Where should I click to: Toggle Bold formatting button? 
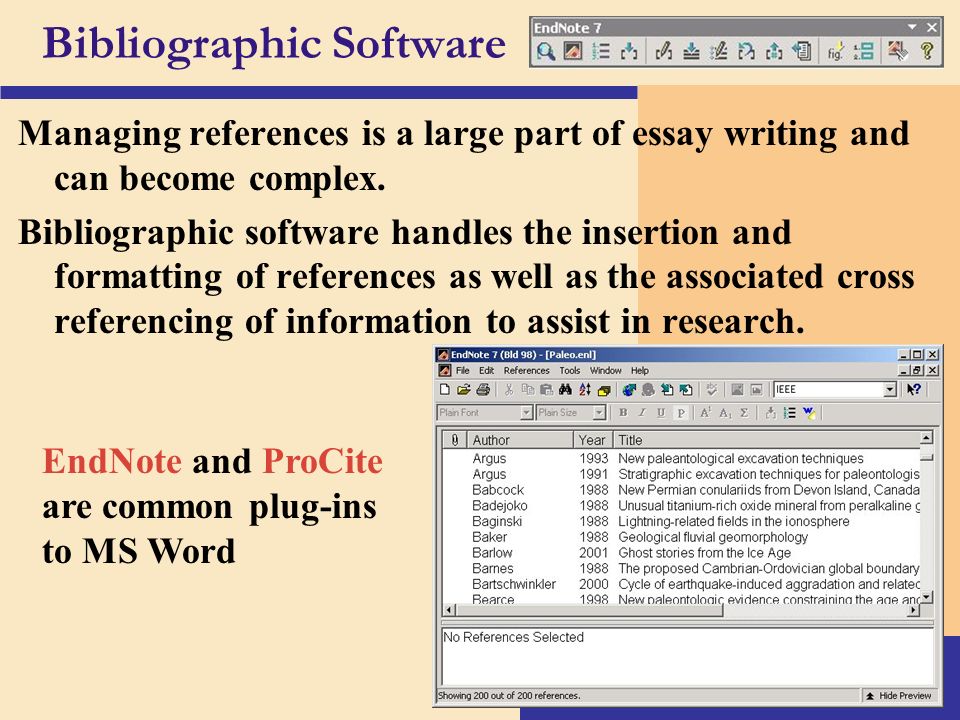623,413
